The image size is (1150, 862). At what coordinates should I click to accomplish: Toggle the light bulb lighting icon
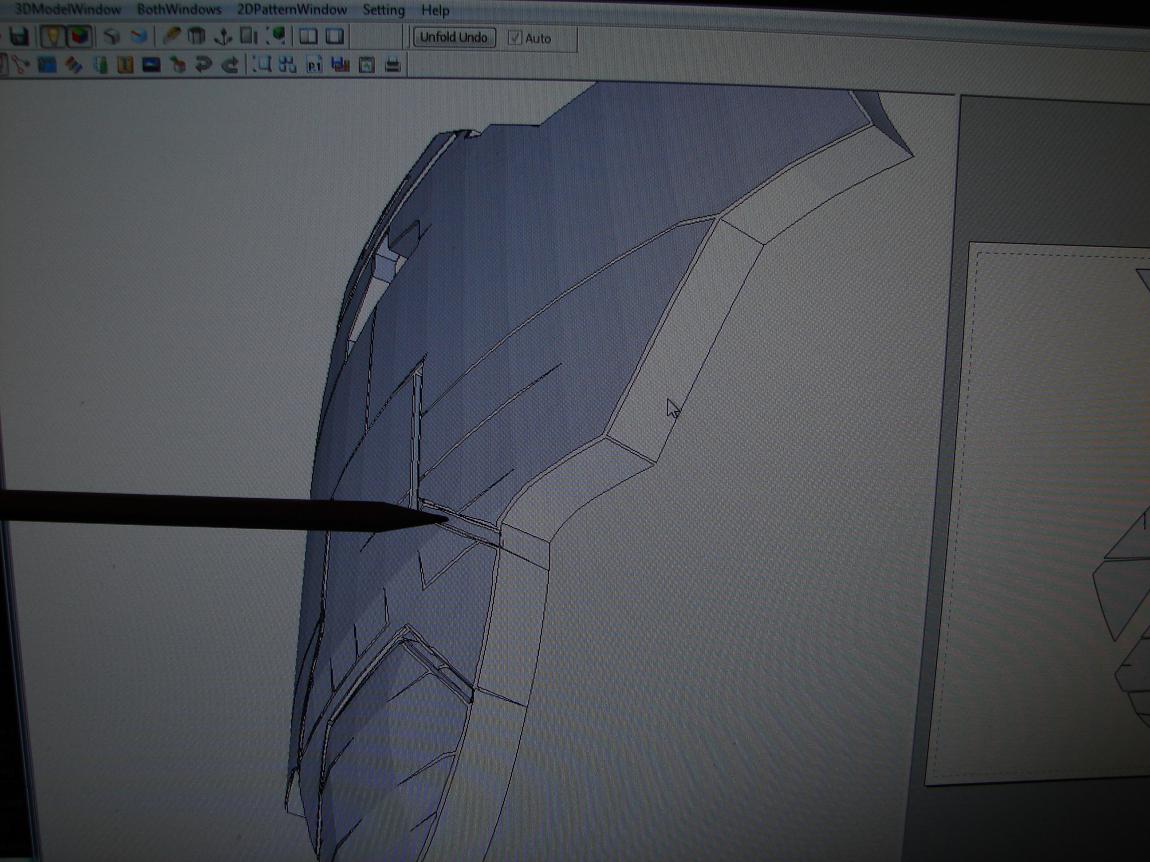[x=51, y=37]
